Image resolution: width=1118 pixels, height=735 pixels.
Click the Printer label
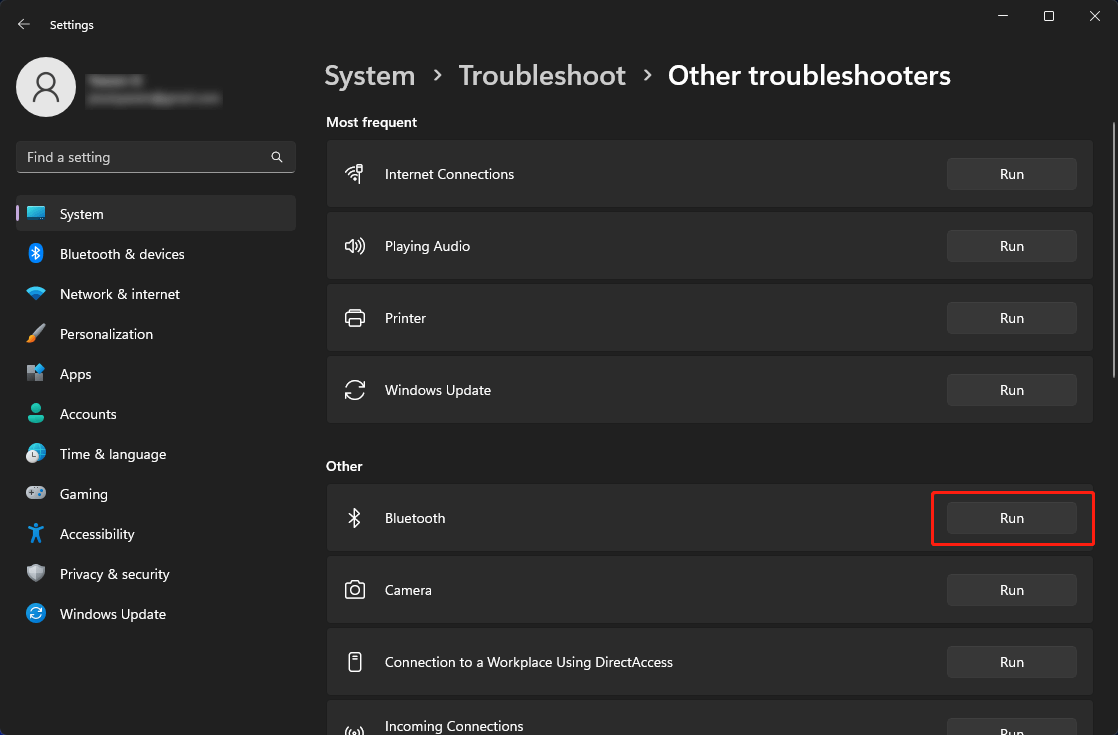coord(405,318)
